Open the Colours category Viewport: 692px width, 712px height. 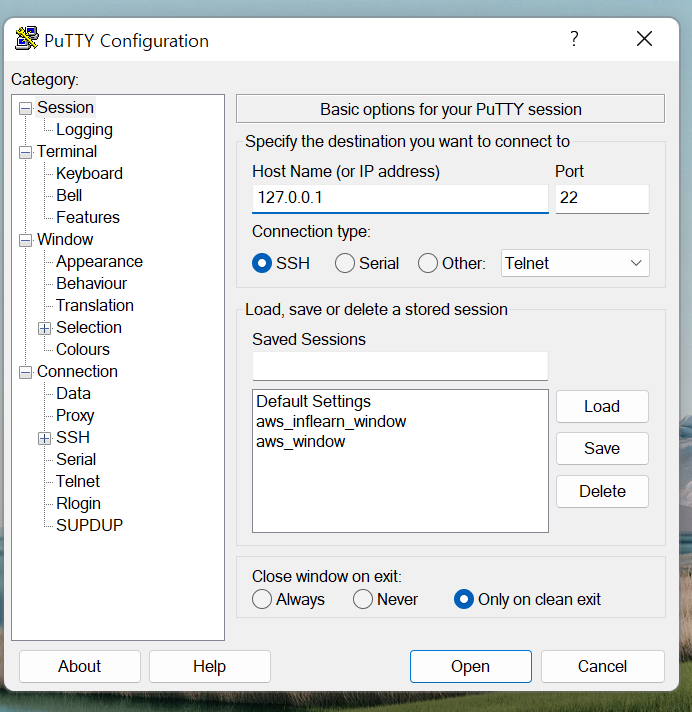pos(83,350)
